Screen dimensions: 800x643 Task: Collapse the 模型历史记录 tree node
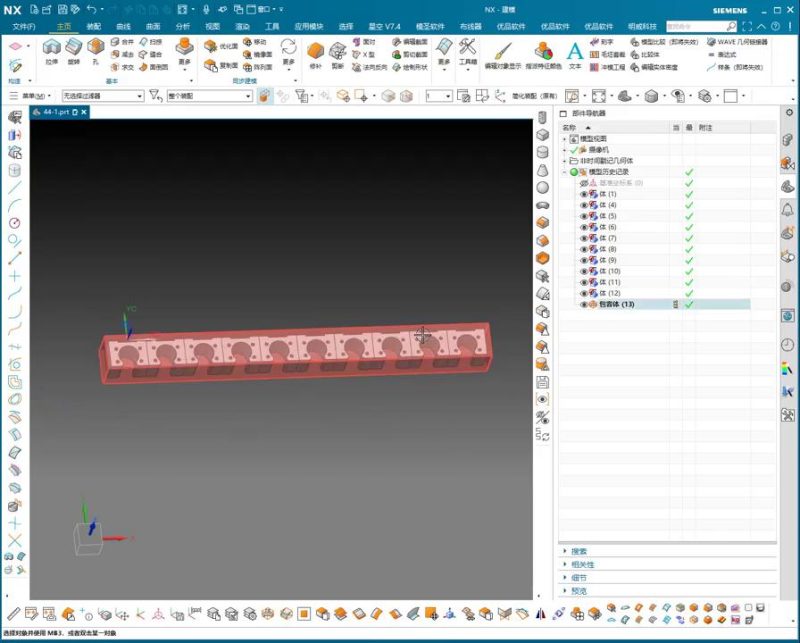(564, 172)
